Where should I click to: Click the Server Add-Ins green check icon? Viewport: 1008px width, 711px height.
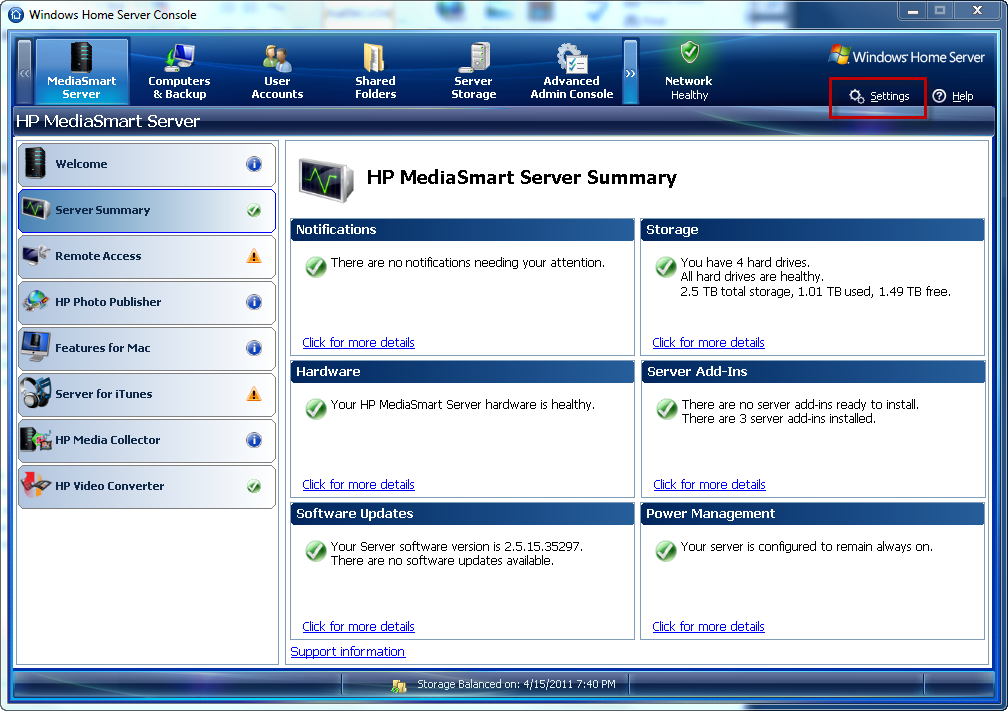pyautogui.click(x=667, y=409)
